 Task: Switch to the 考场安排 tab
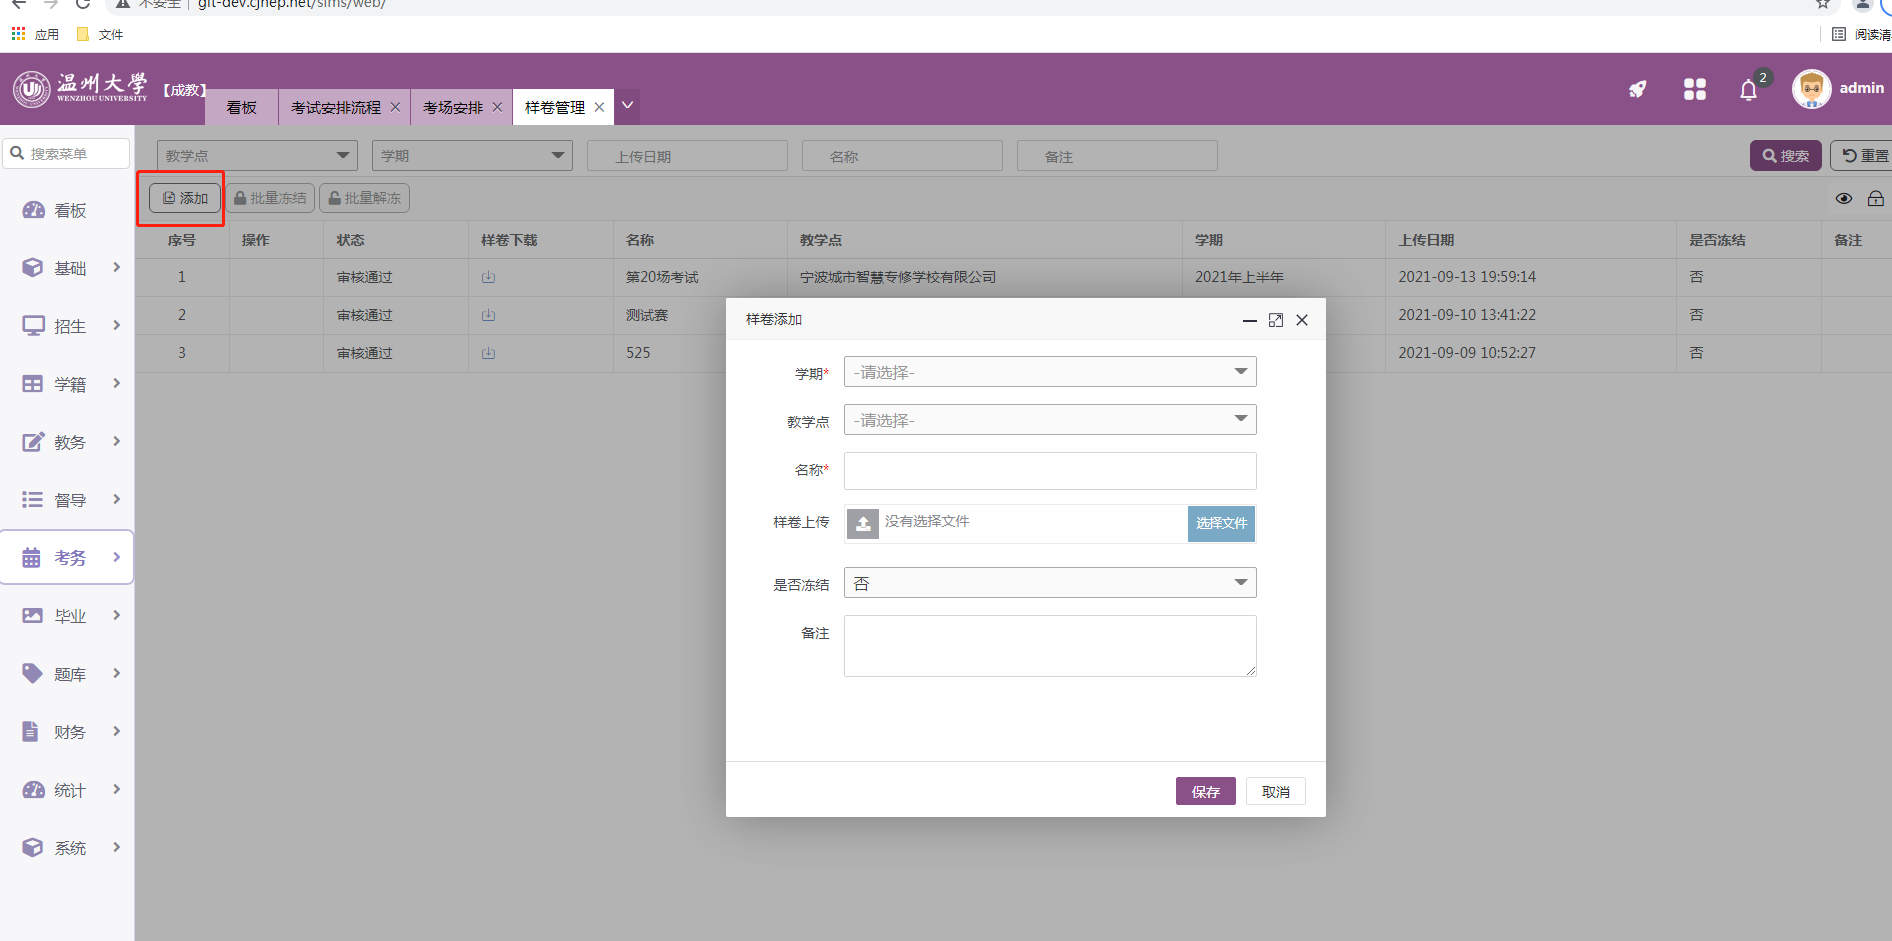[452, 108]
